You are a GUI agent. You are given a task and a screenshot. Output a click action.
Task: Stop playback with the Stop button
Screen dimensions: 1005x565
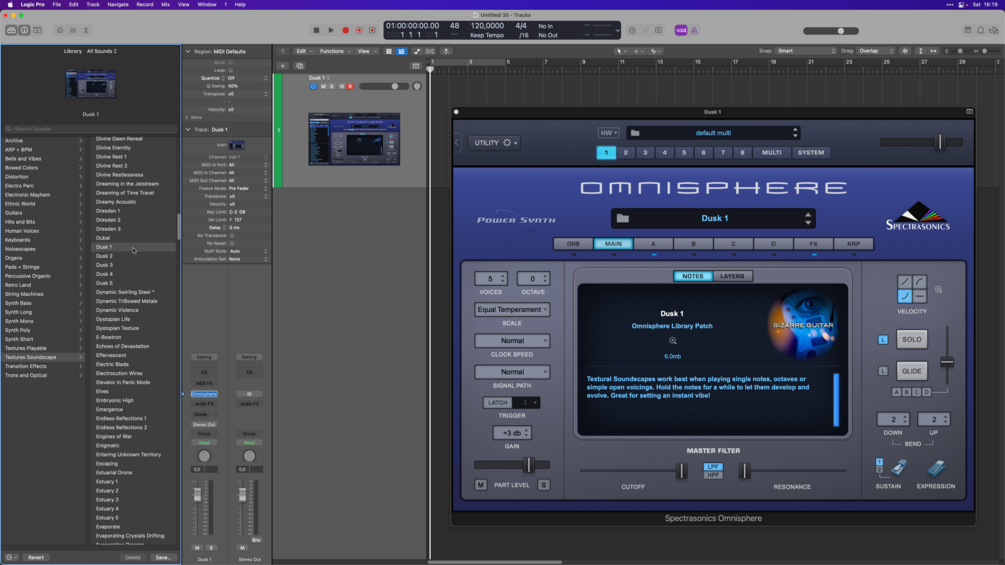pyautogui.click(x=316, y=30)
